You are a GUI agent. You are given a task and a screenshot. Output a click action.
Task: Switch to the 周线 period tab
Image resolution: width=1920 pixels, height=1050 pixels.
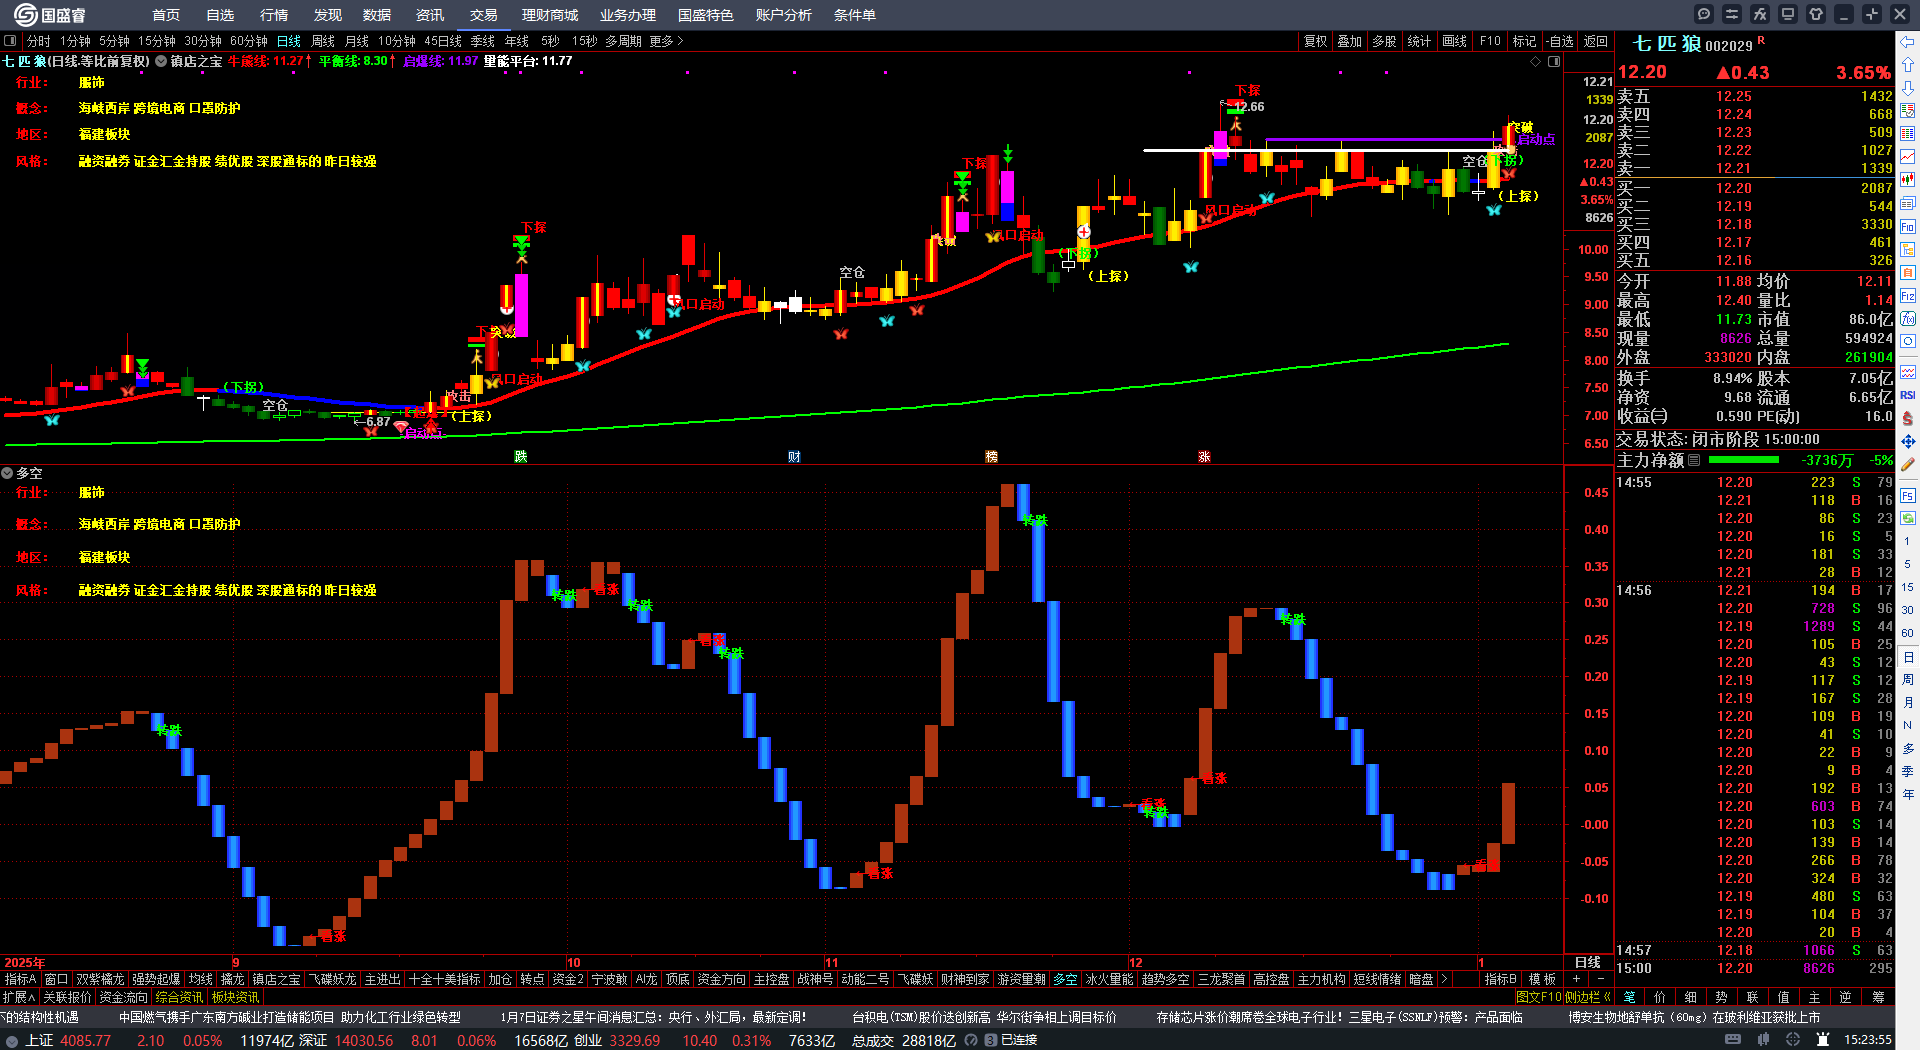(323, 41)
